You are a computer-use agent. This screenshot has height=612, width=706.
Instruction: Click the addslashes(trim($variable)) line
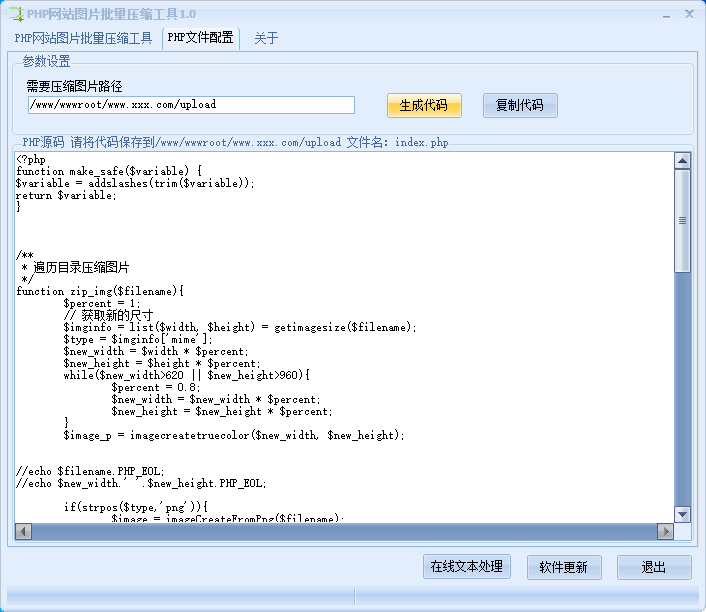coord(135,183)
